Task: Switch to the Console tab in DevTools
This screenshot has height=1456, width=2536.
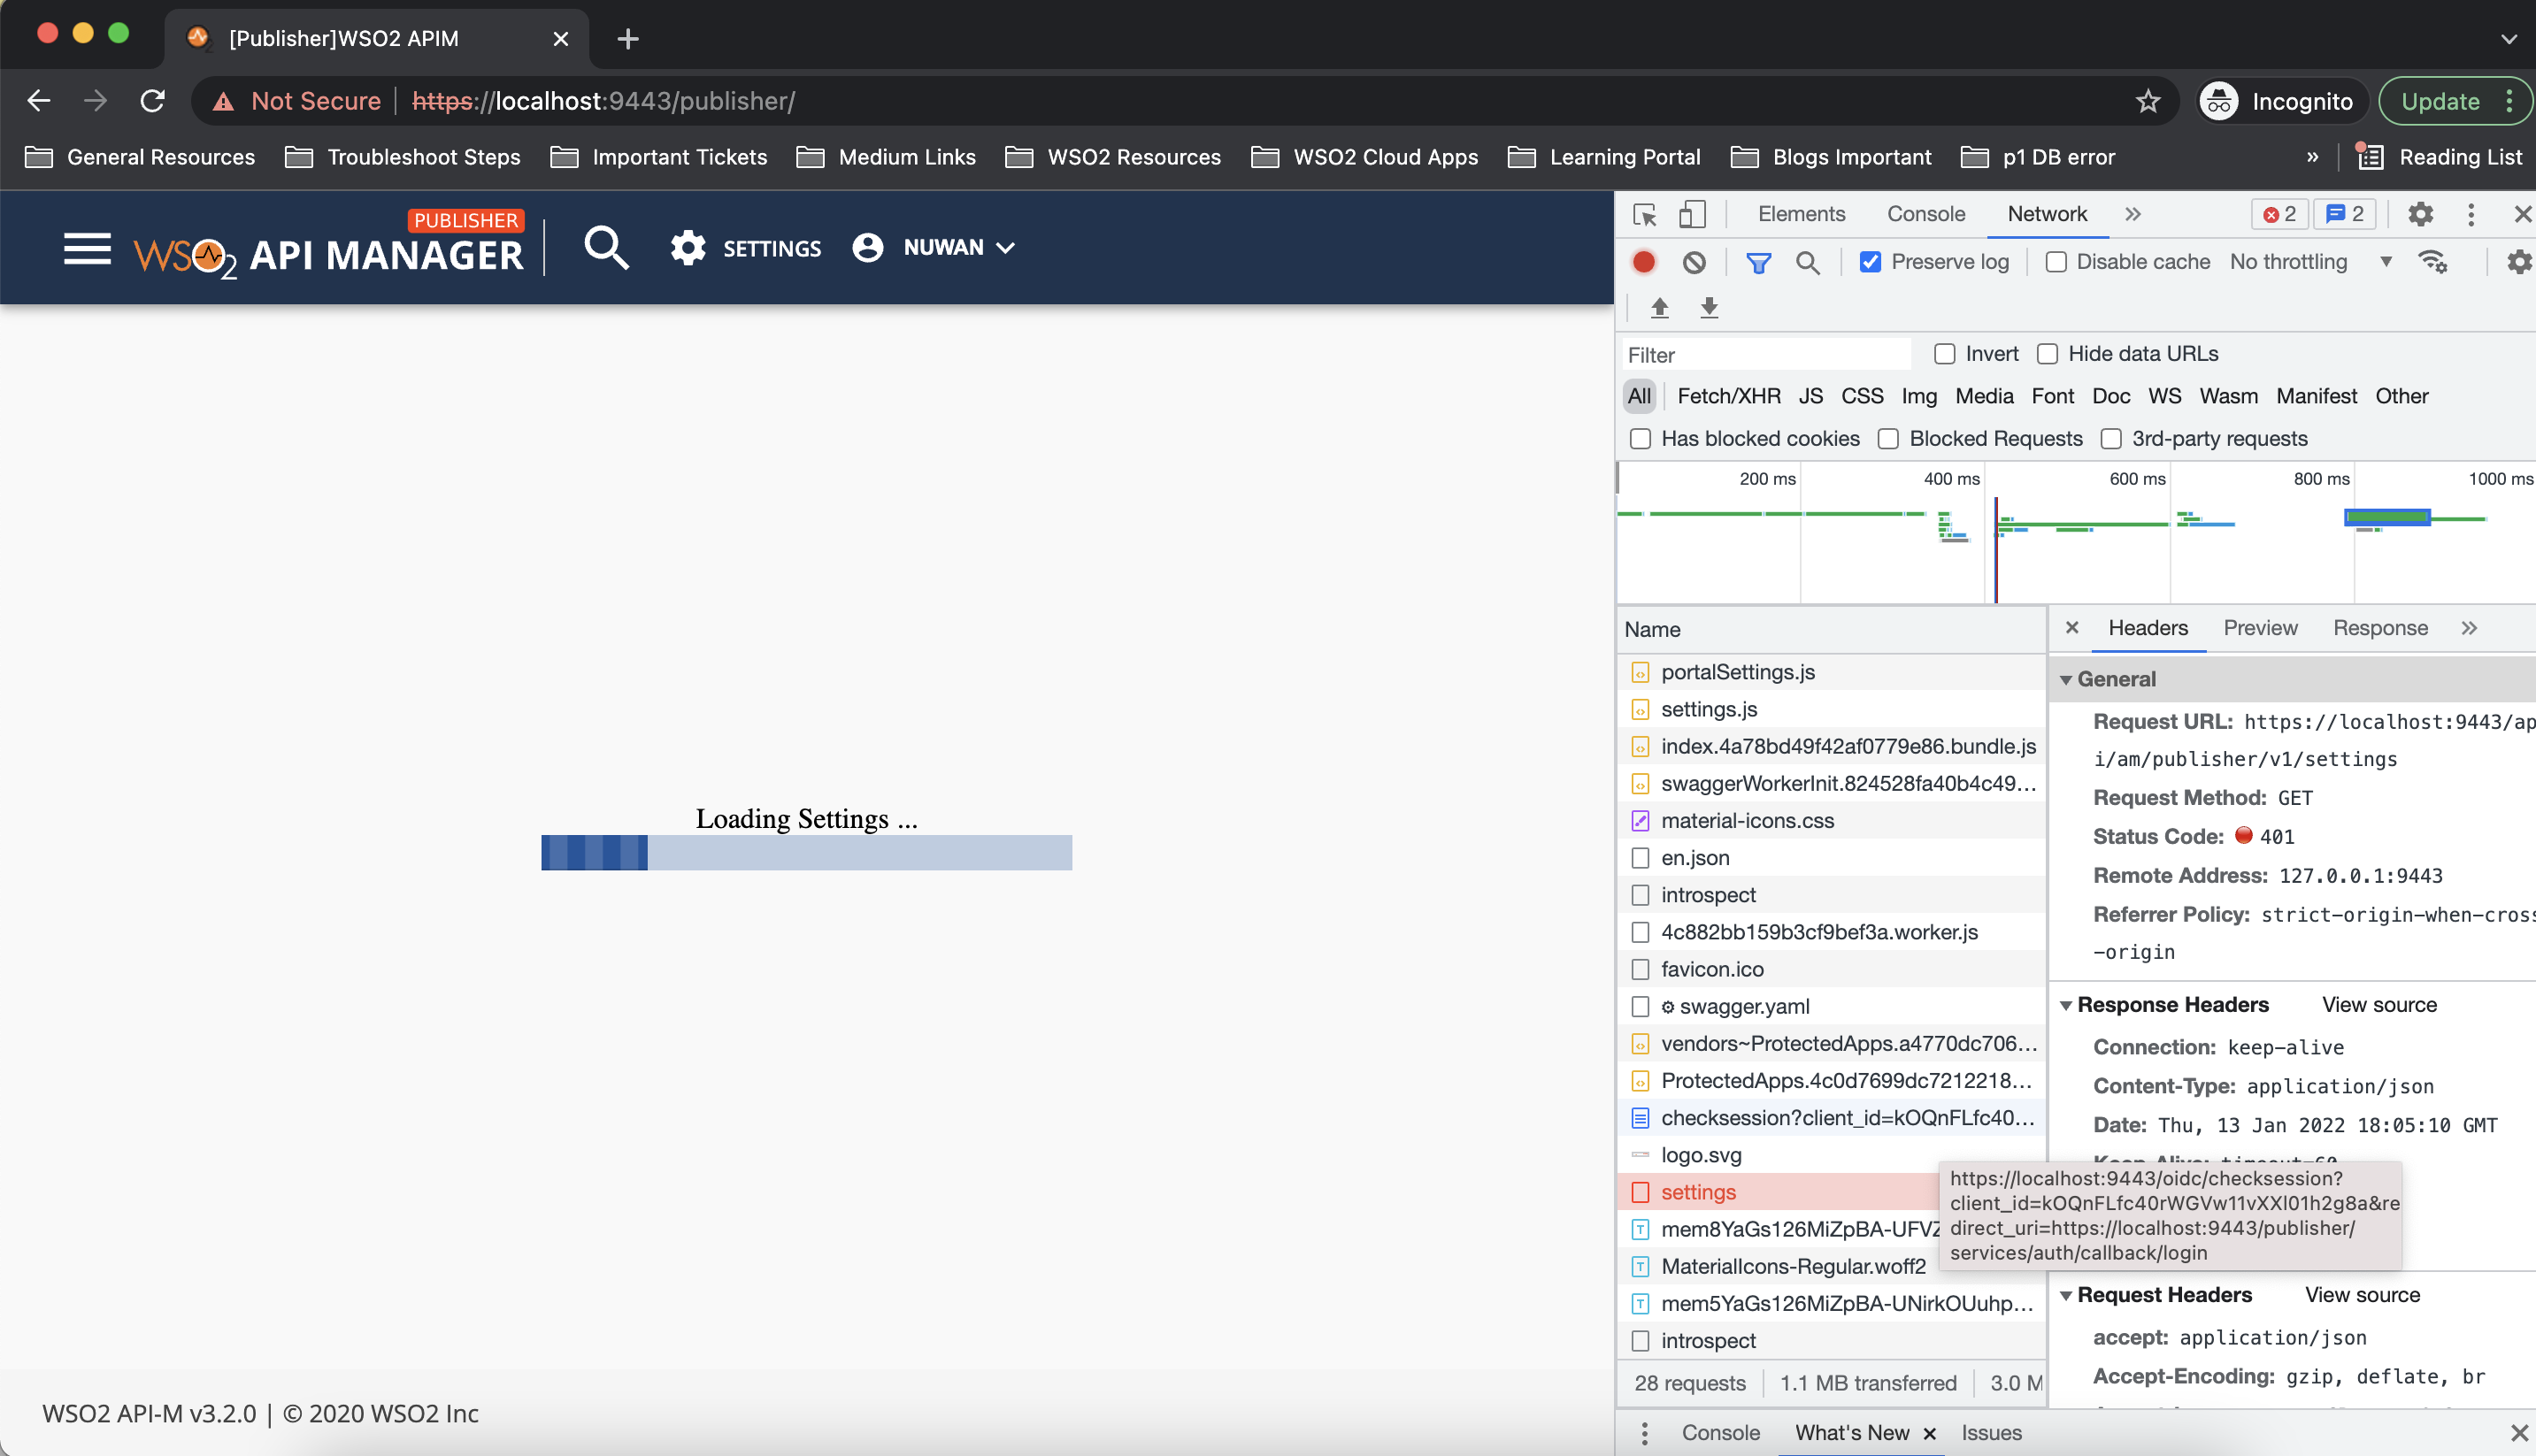Action: point(1925,214)
